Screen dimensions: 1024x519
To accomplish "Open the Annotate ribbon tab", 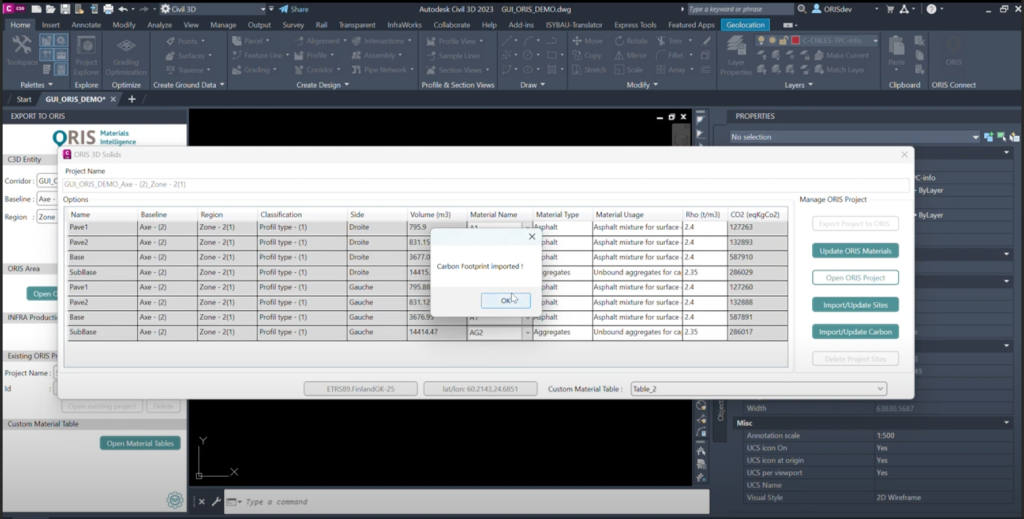I will click(x=86, y=24).
